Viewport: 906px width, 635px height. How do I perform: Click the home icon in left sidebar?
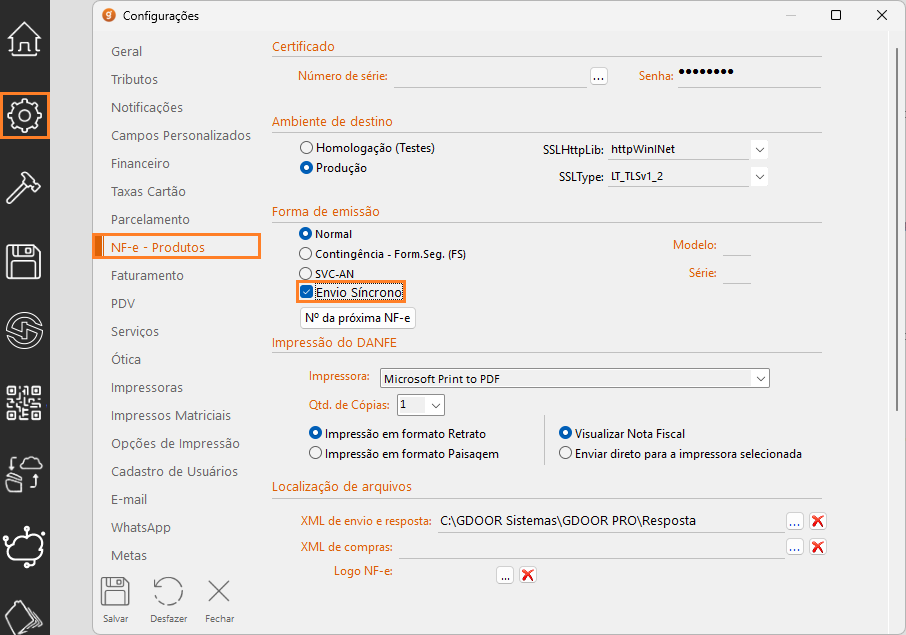(x=24, y=41)
